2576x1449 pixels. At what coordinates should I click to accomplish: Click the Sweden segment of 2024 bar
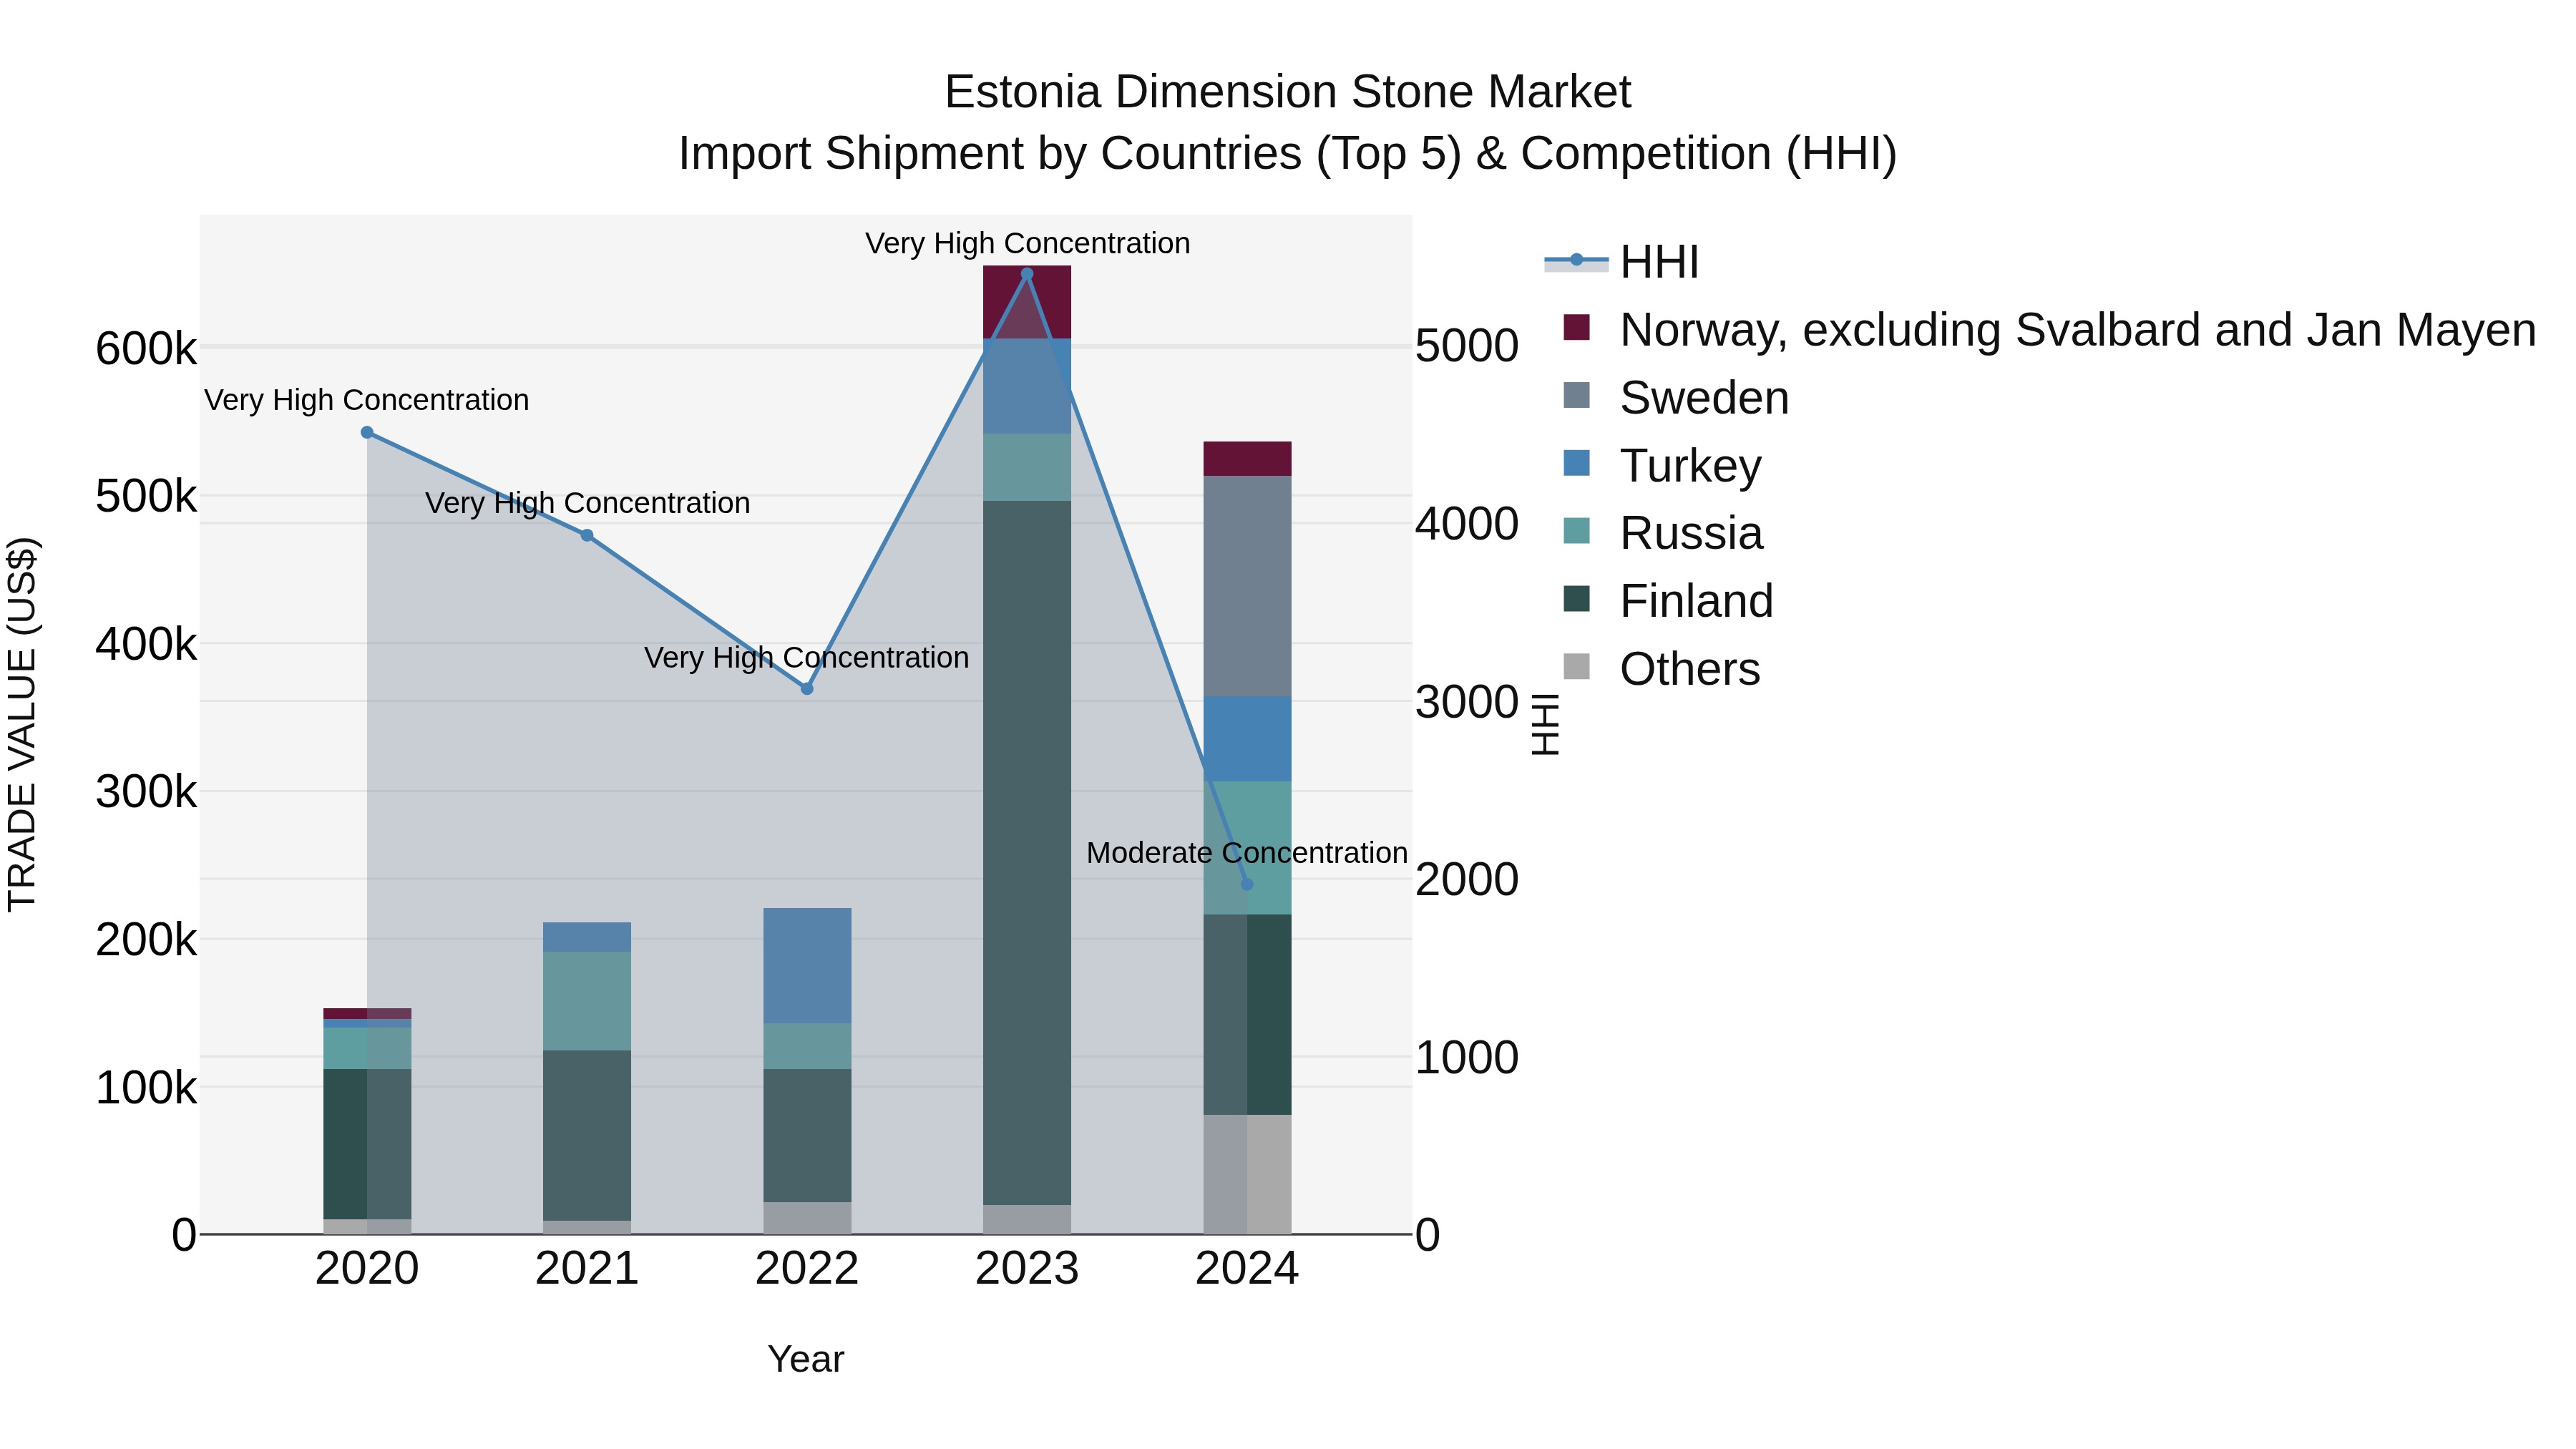point(1247,586)
